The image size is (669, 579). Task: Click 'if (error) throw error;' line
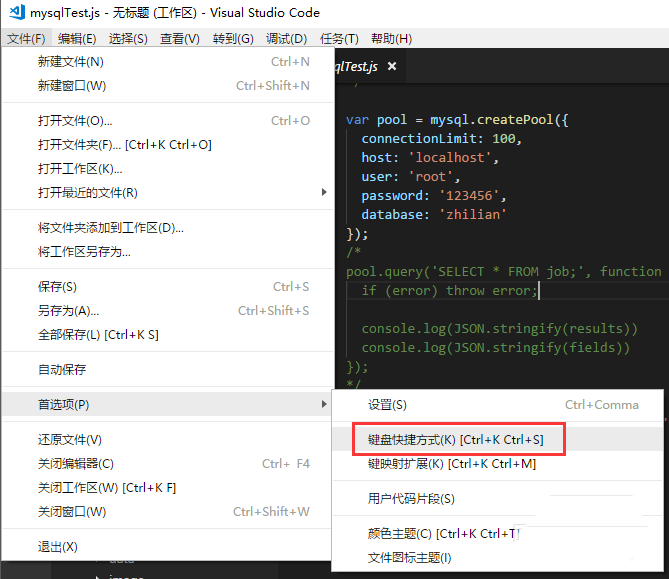click(x=449, y=291)
